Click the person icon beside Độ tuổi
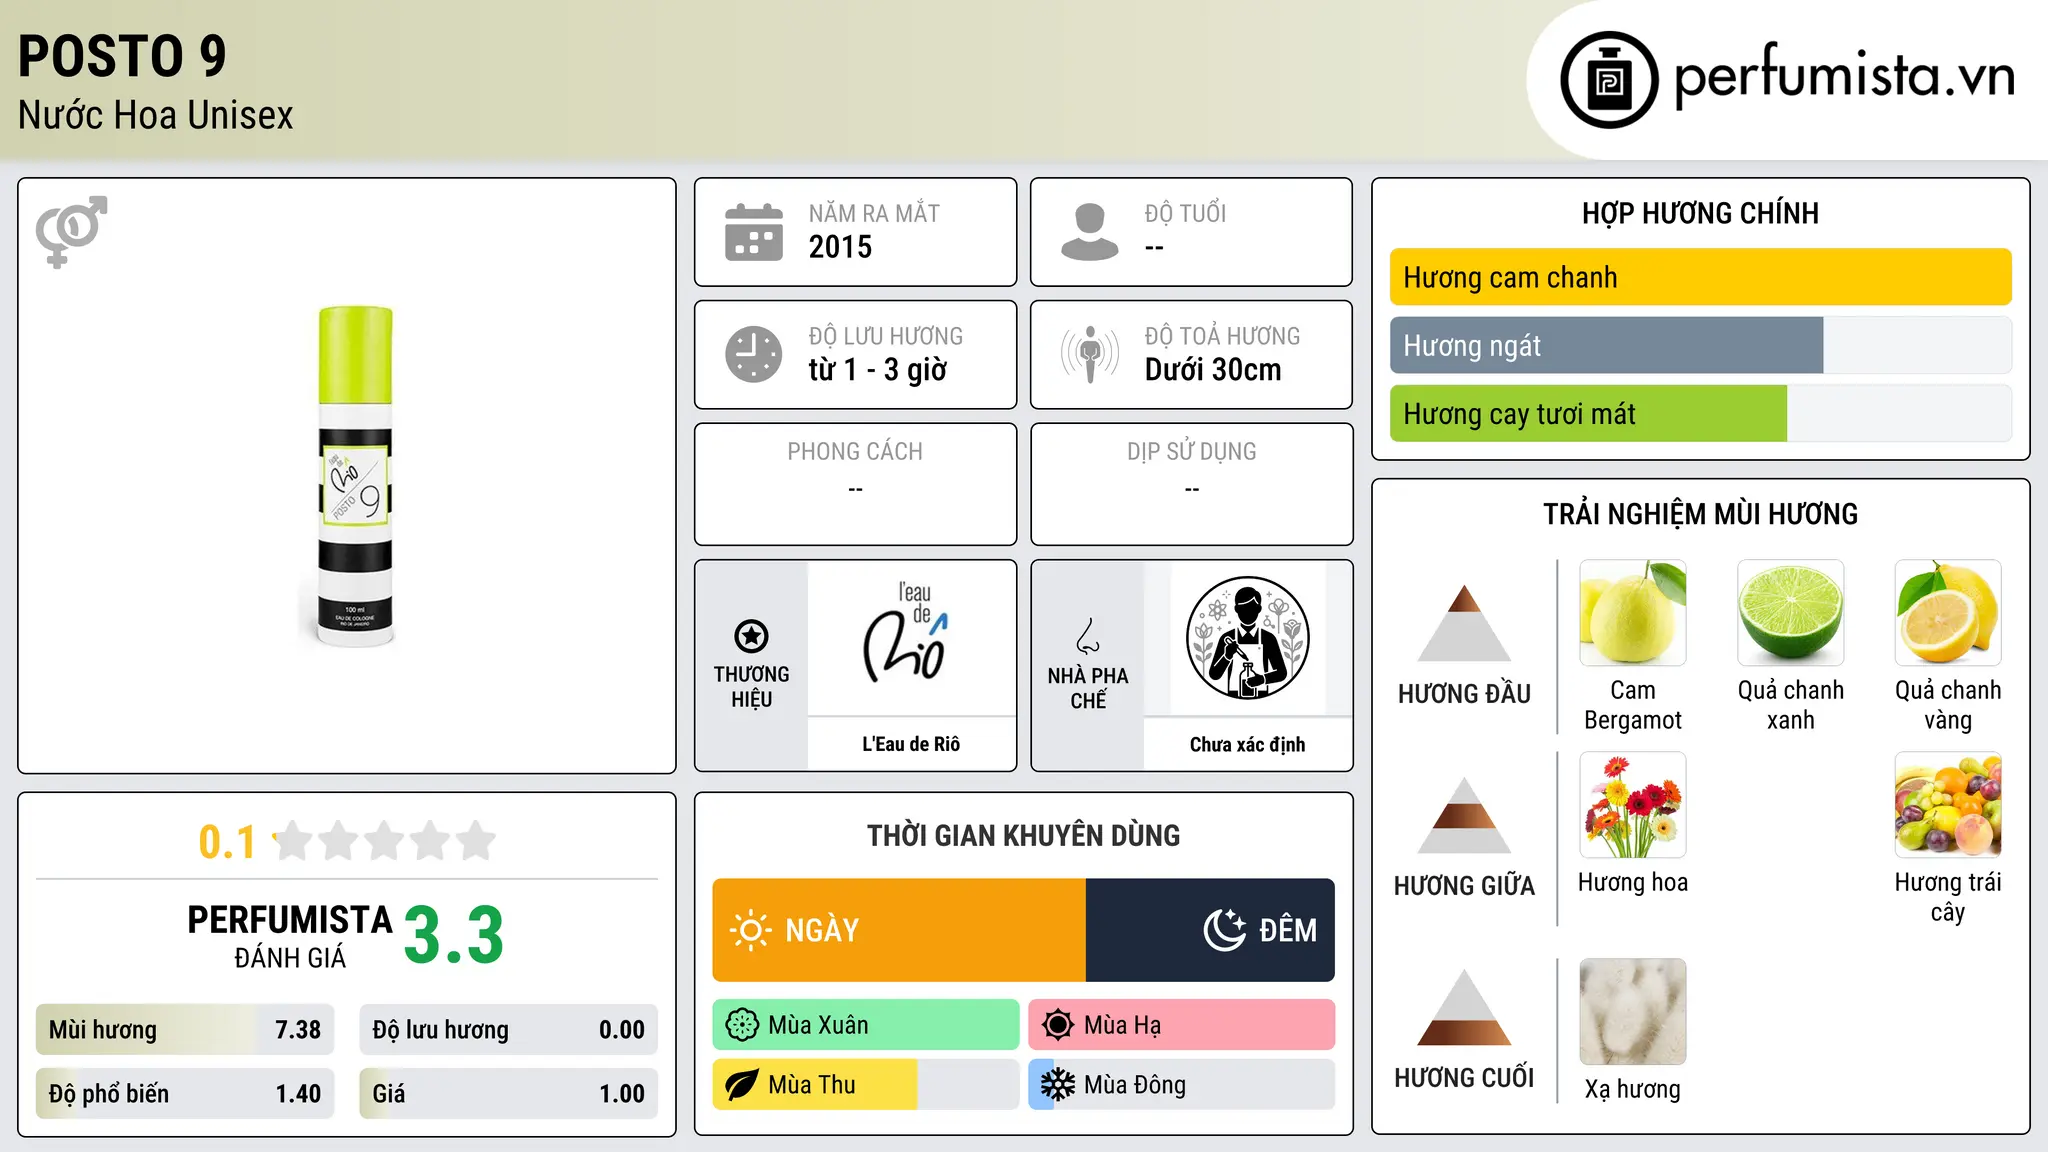 click(1089, 232)
